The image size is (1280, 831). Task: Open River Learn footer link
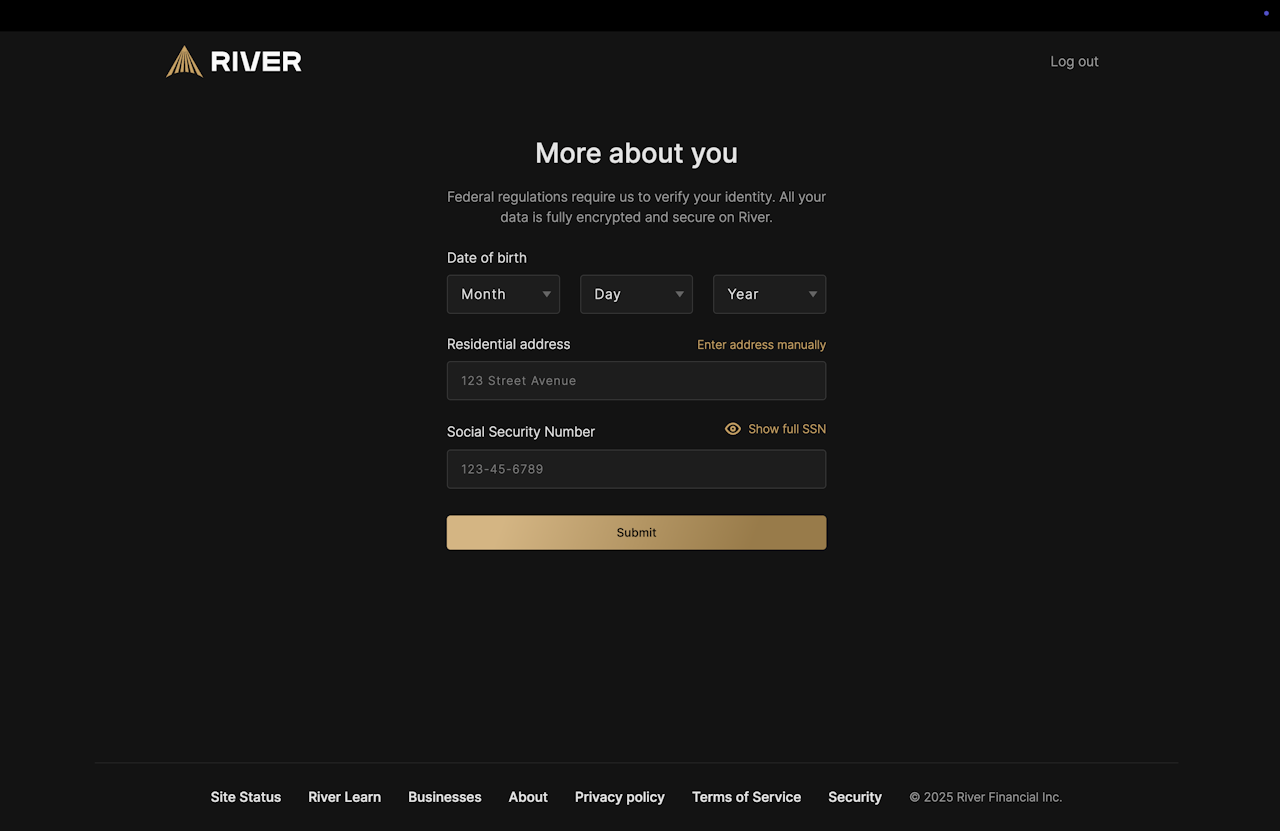(344, 797)
